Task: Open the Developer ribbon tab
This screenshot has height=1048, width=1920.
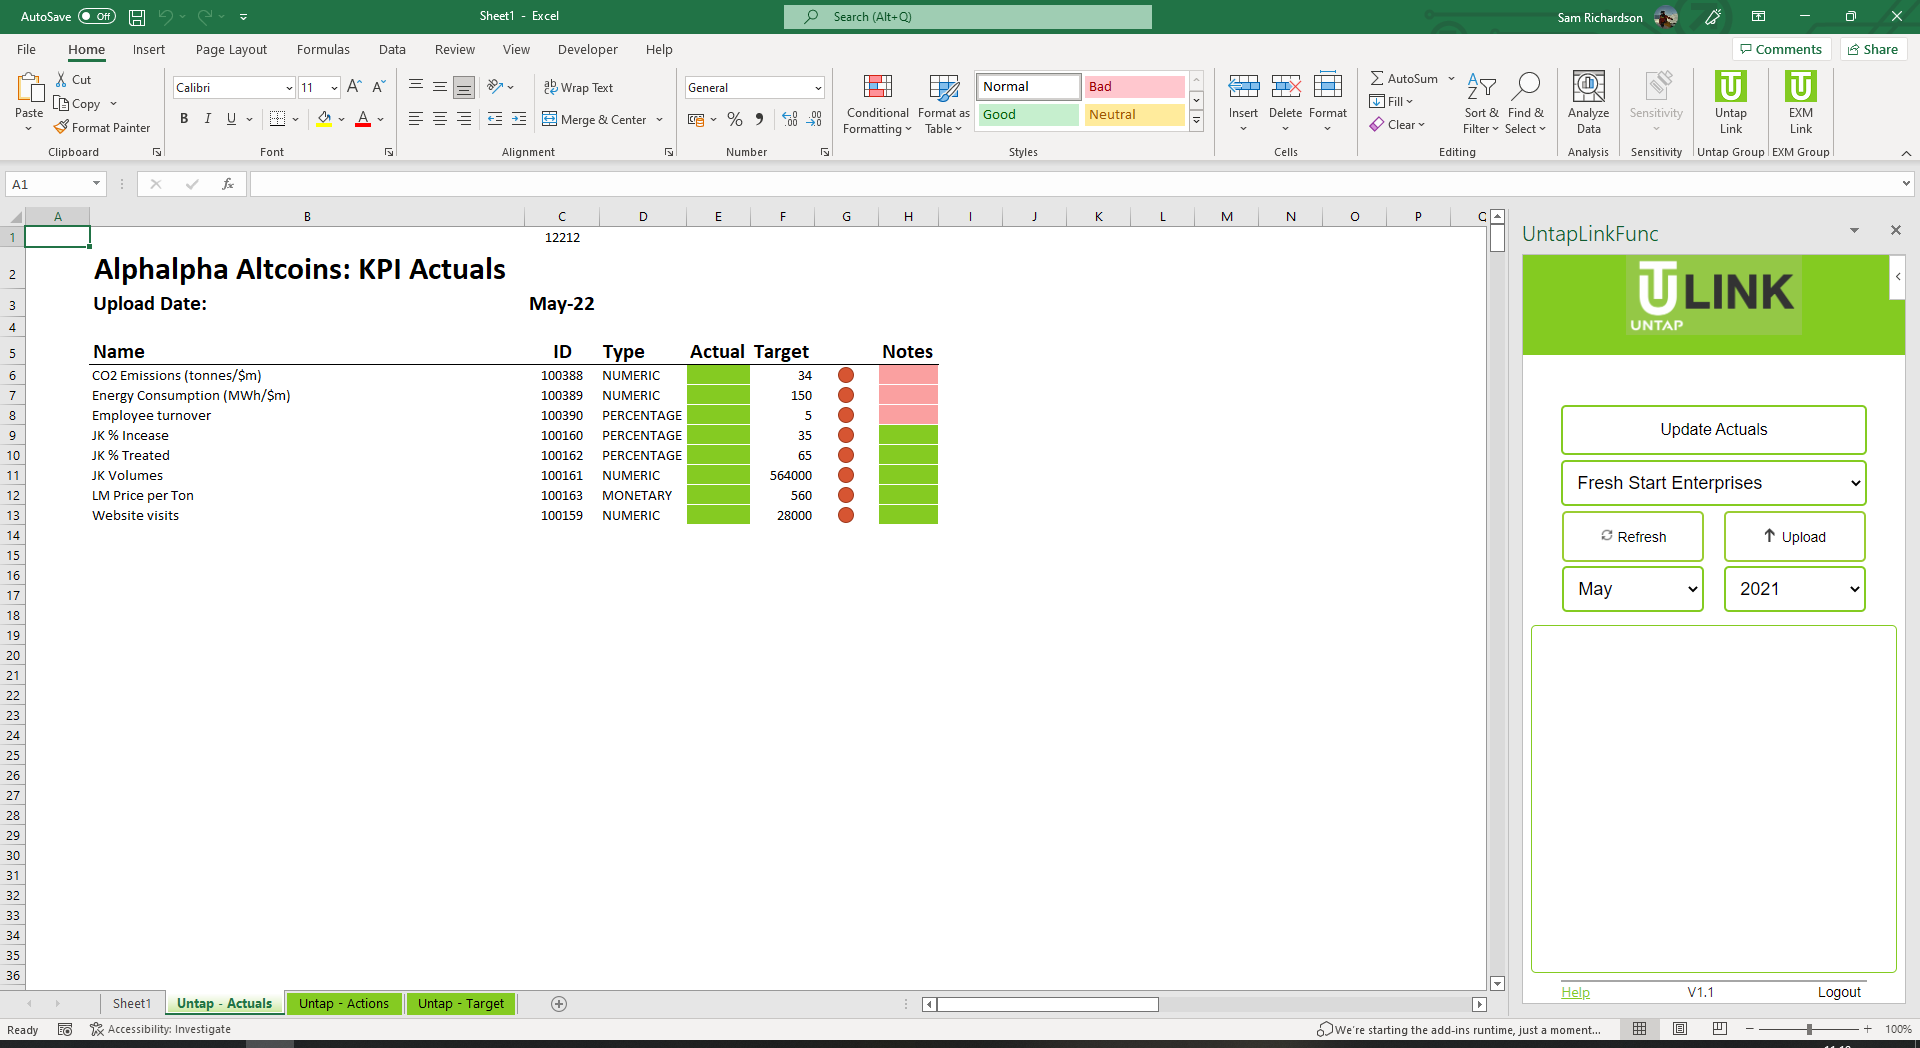Action: [x=587, y=50]
